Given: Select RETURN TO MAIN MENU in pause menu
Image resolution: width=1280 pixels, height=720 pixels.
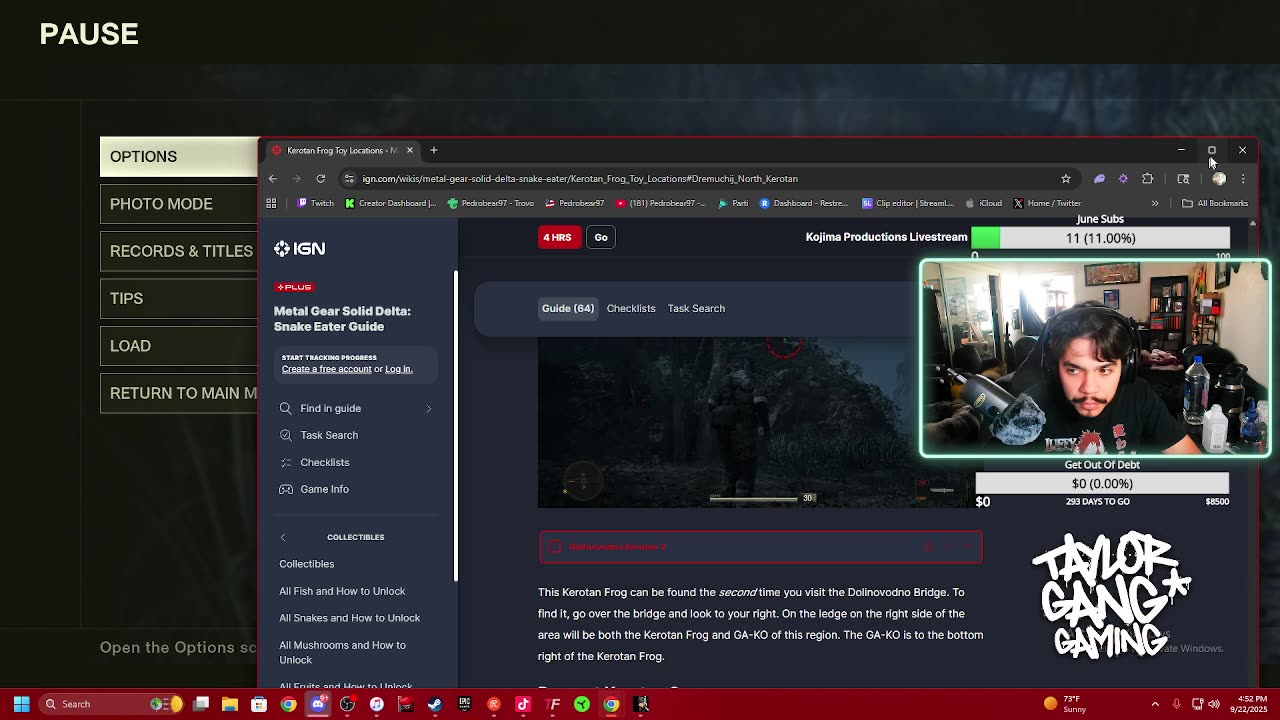Looking at the screenshot, I should tap(179, 393).
